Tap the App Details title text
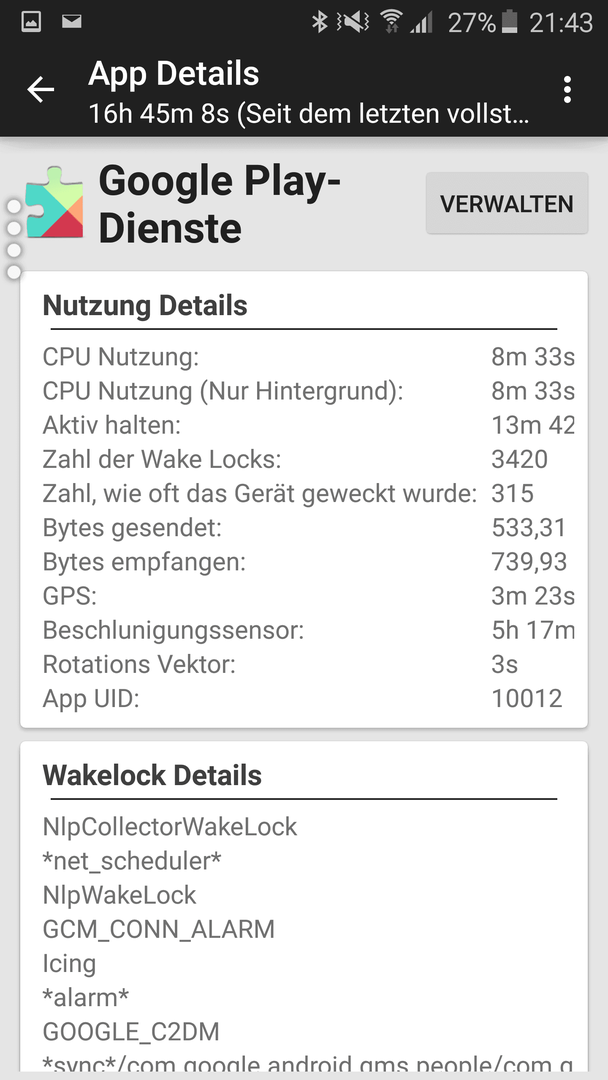The image size is (608, 1080). [174, 74]
